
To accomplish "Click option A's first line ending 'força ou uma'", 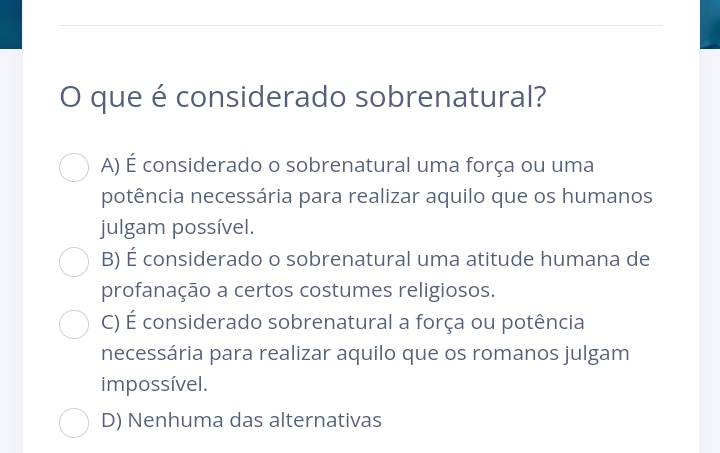I will [348, 165].
